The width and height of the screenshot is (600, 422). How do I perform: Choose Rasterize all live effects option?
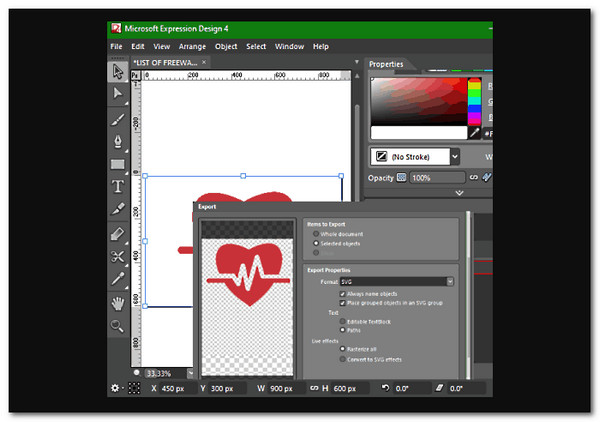pyautogui.click(x=342, y=349)
